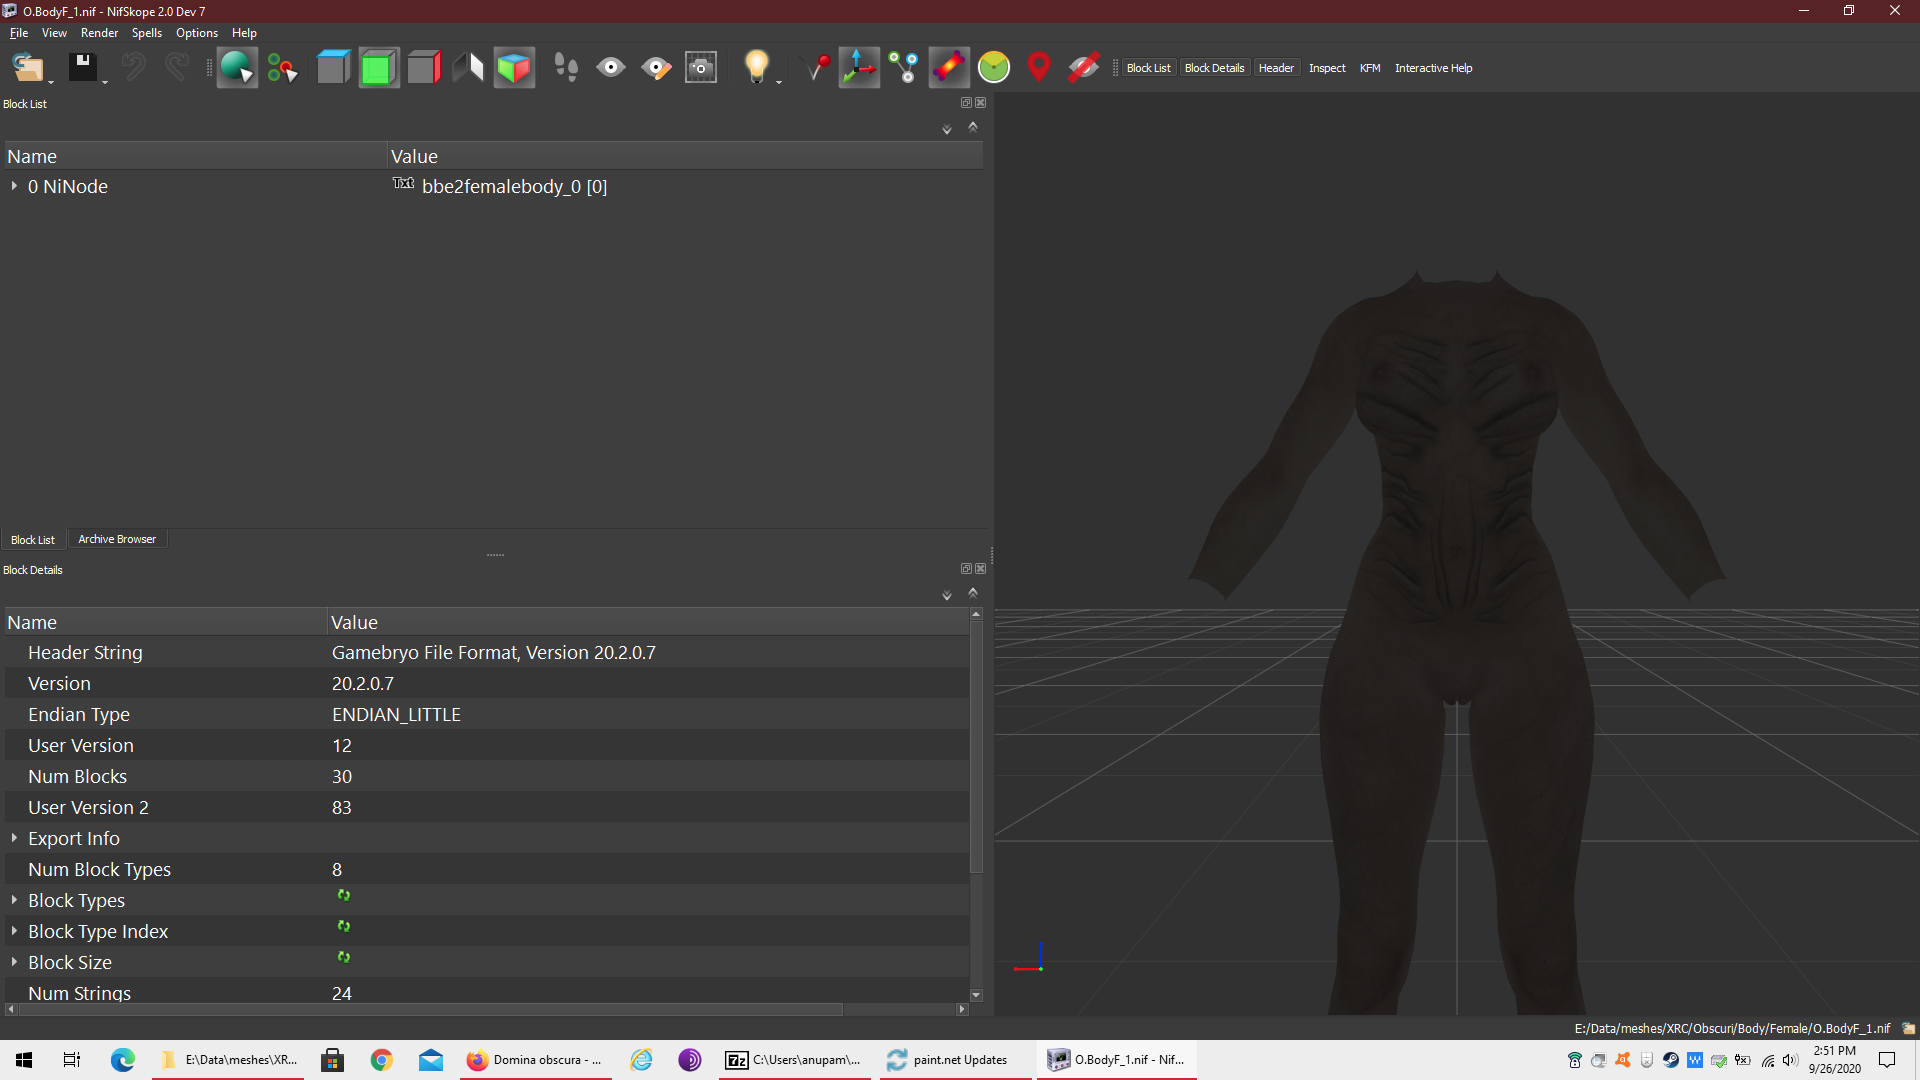
Task: Take a viewport screenshot with camera icon
Action: (x=701, y=68)
